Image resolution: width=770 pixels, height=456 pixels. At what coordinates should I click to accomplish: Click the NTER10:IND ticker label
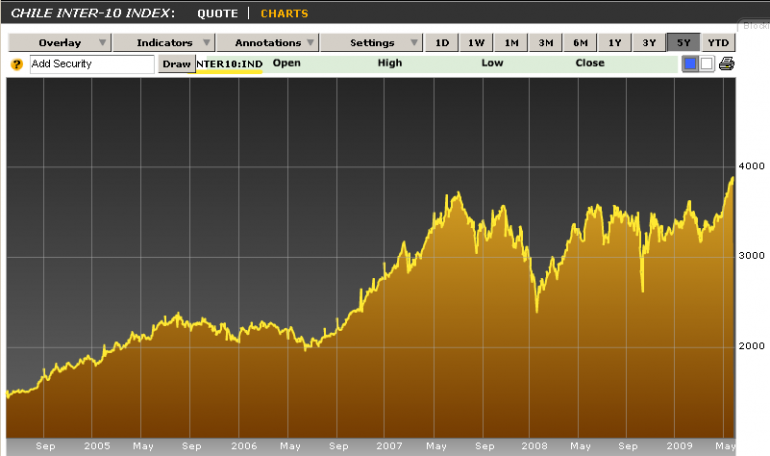229,64
